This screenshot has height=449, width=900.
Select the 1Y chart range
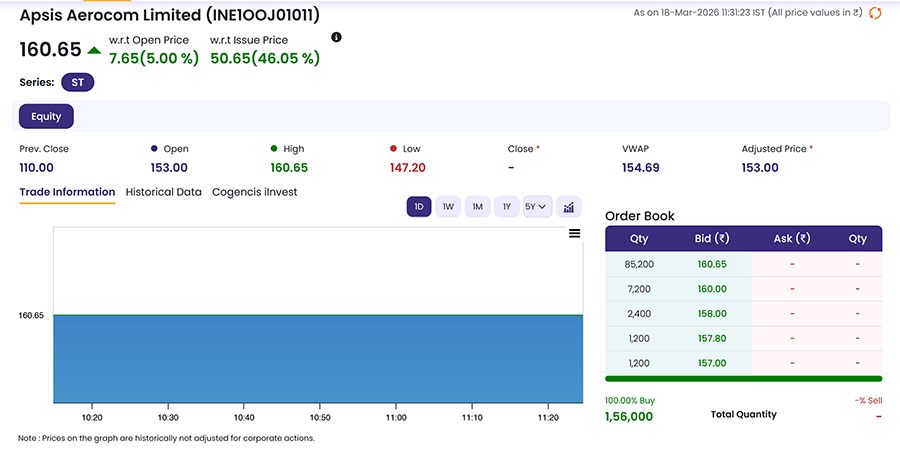pyautogui.click(x=507, y=207)
